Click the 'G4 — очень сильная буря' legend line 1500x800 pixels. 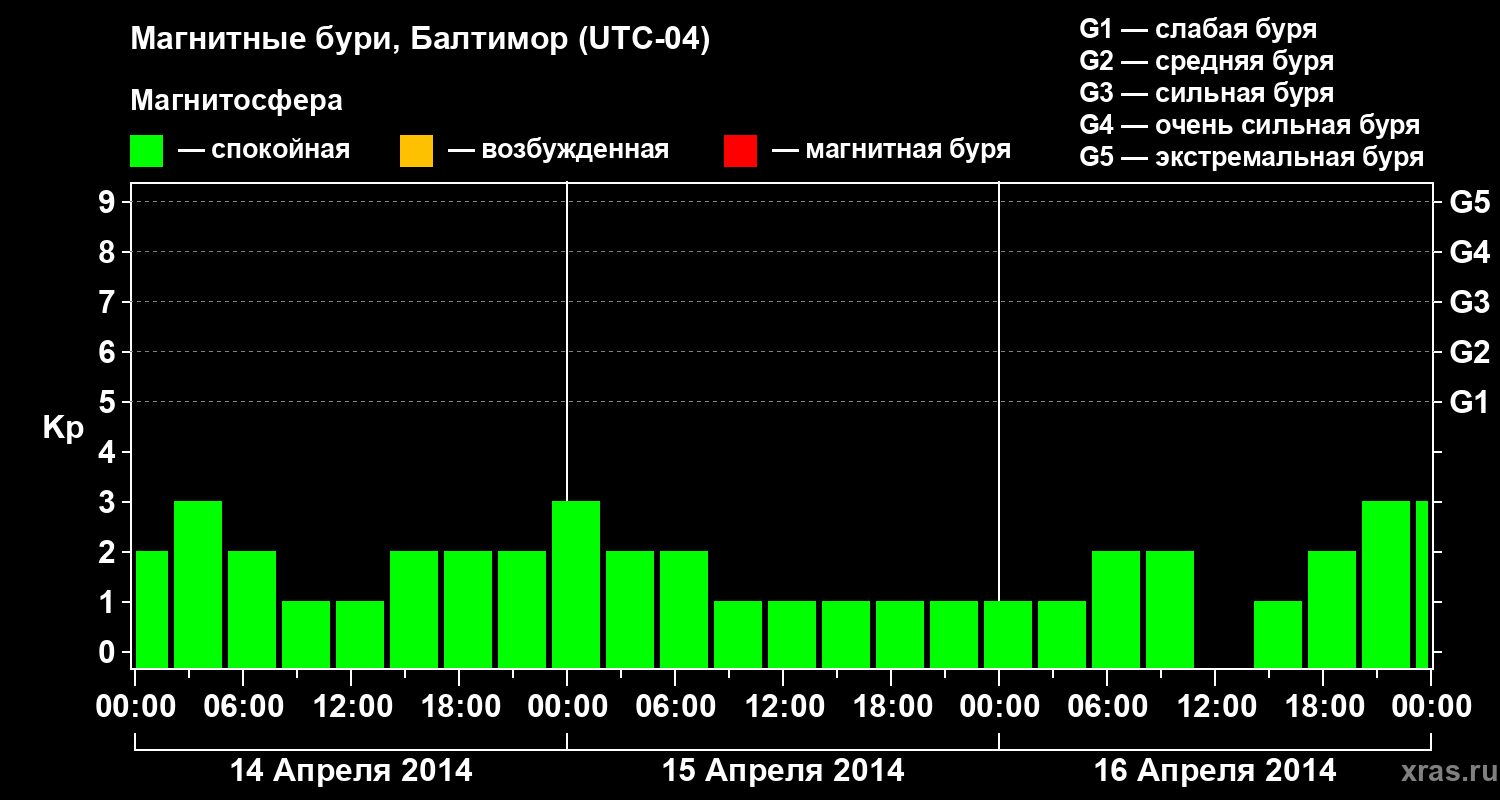click(x=1249, y=125)
